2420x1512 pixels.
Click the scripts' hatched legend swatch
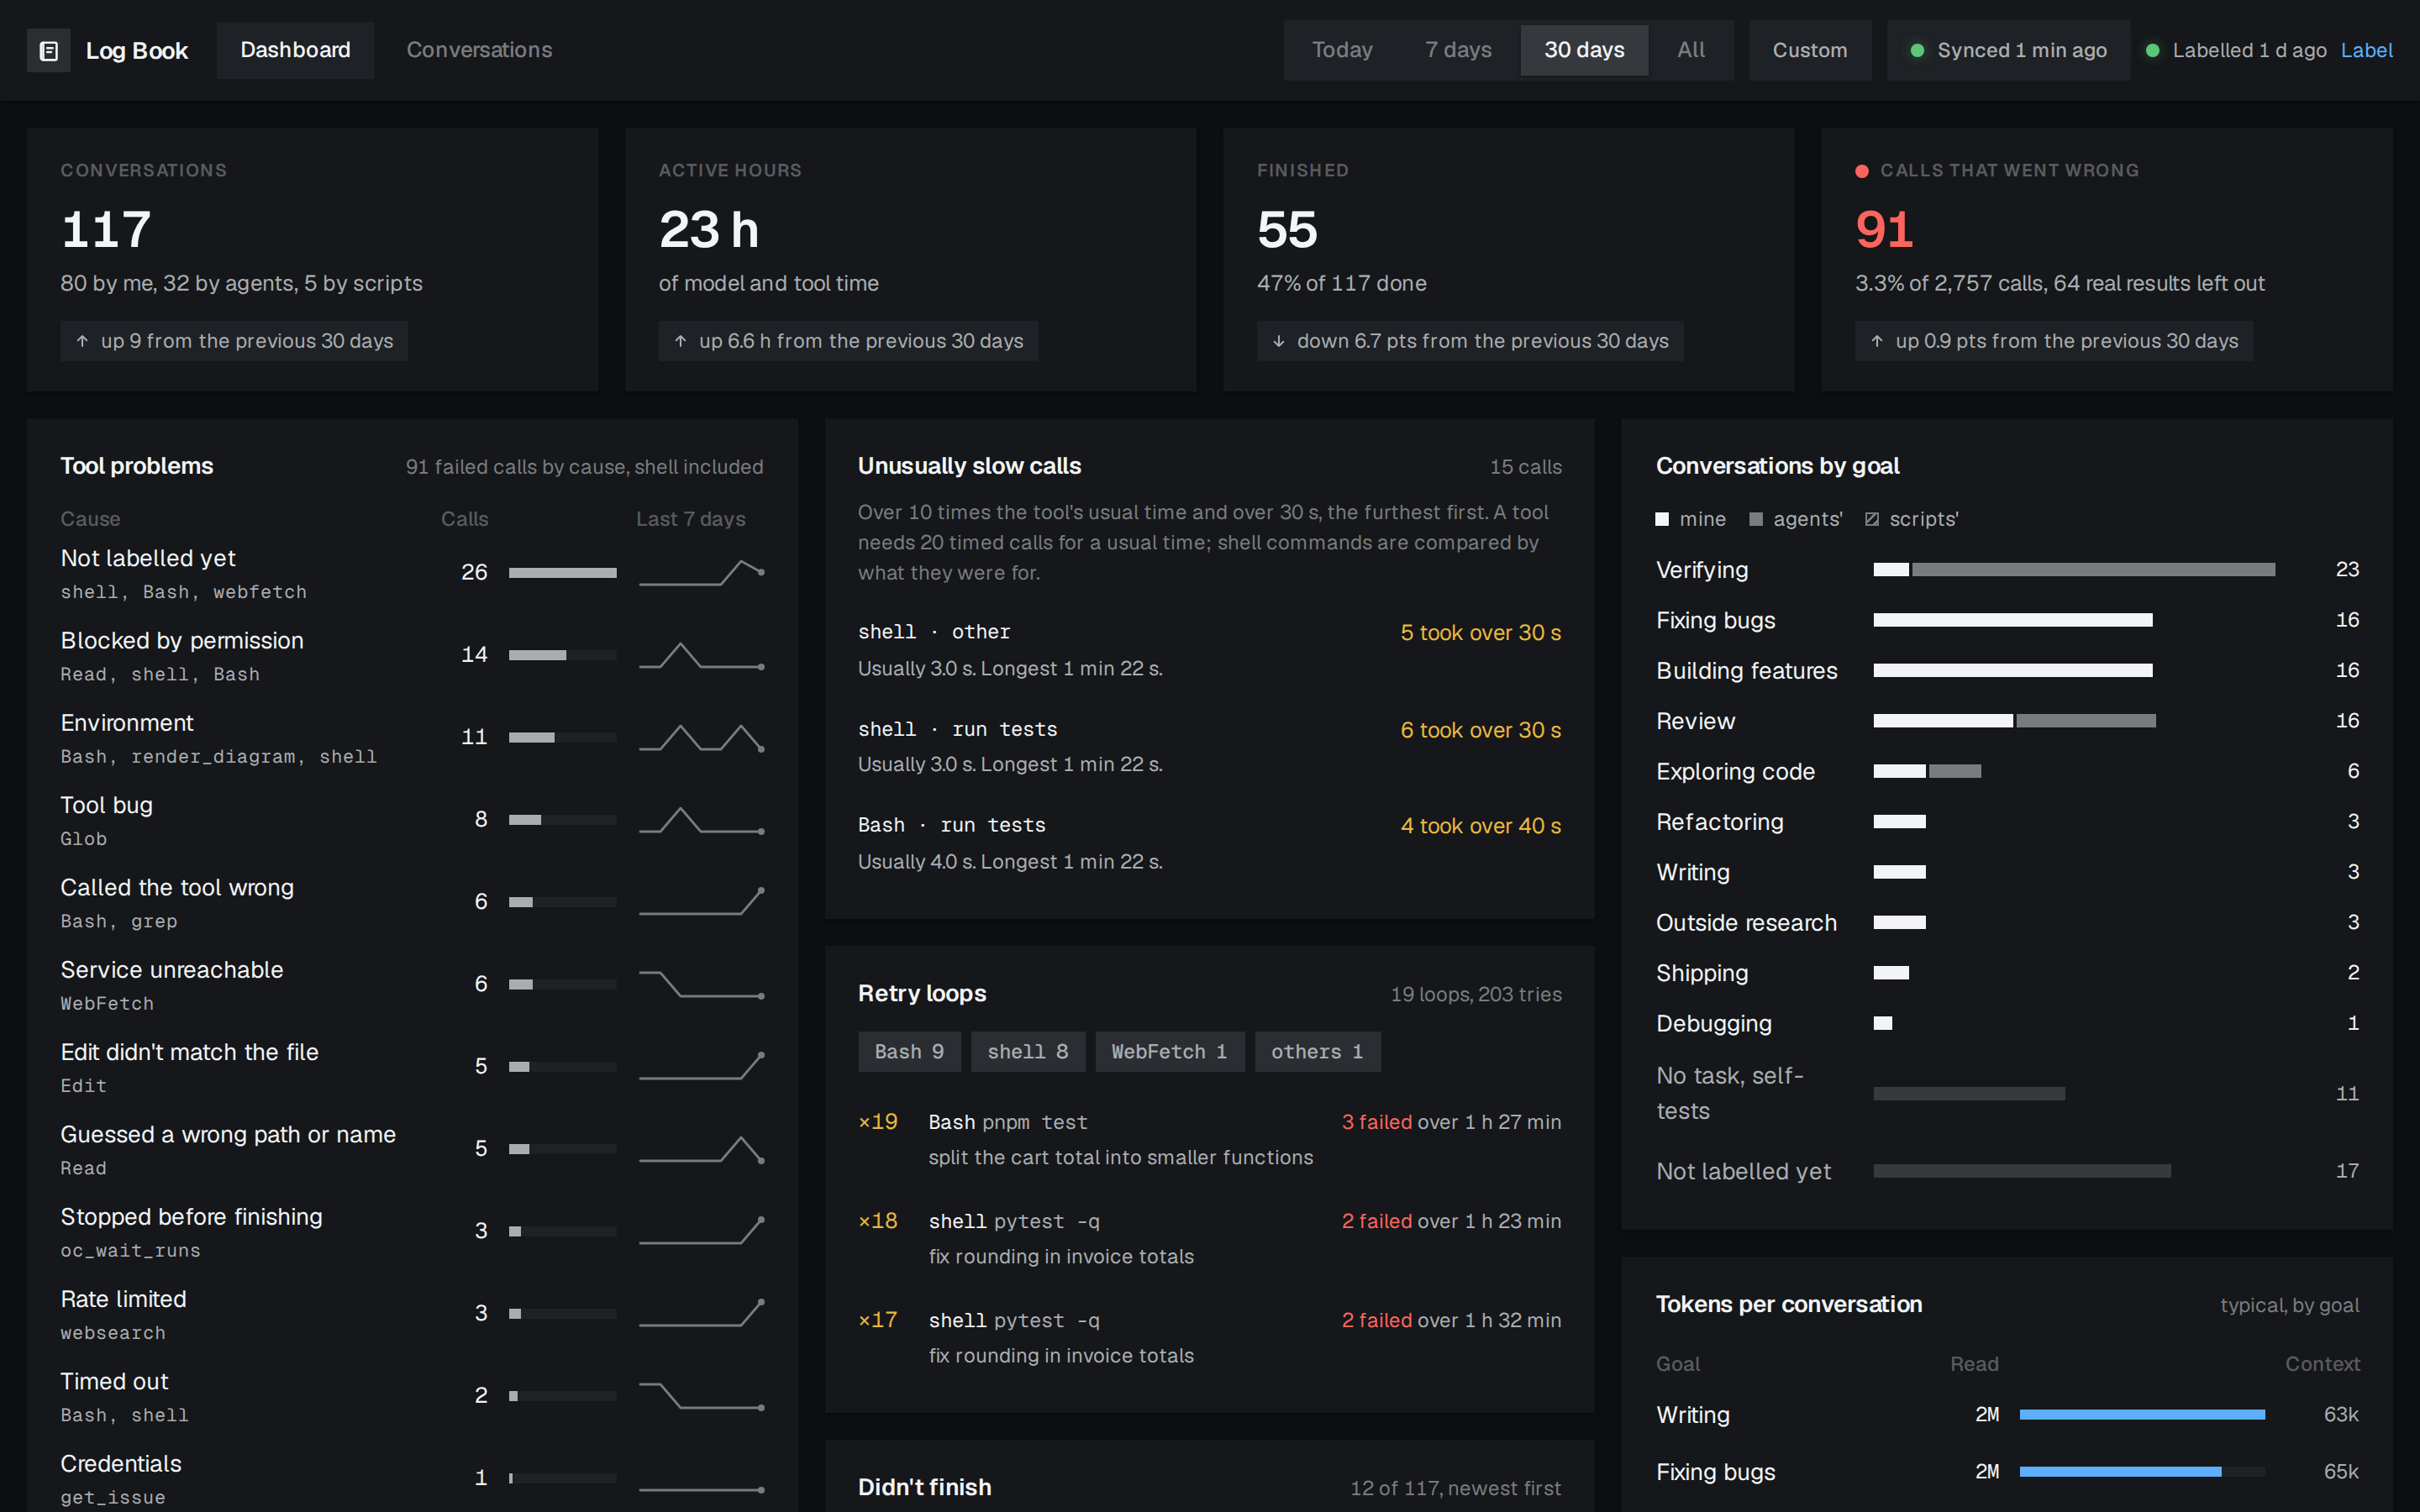pos(1872,519)
